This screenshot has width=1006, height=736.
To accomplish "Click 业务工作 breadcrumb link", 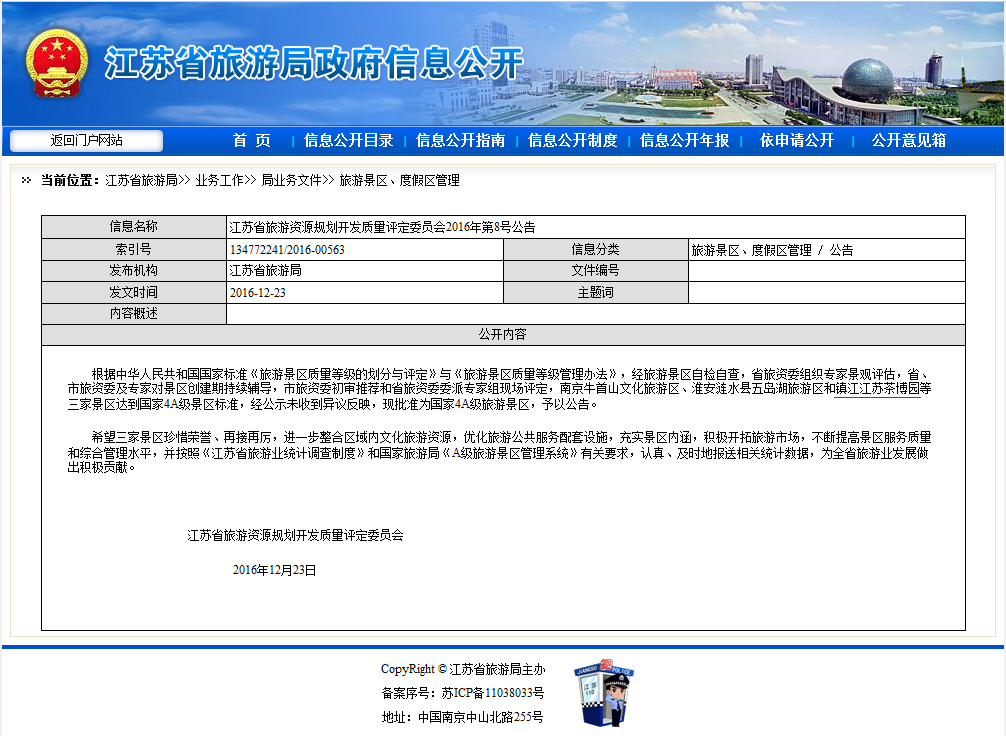I will pyautogui.click(x=219, y=181).
